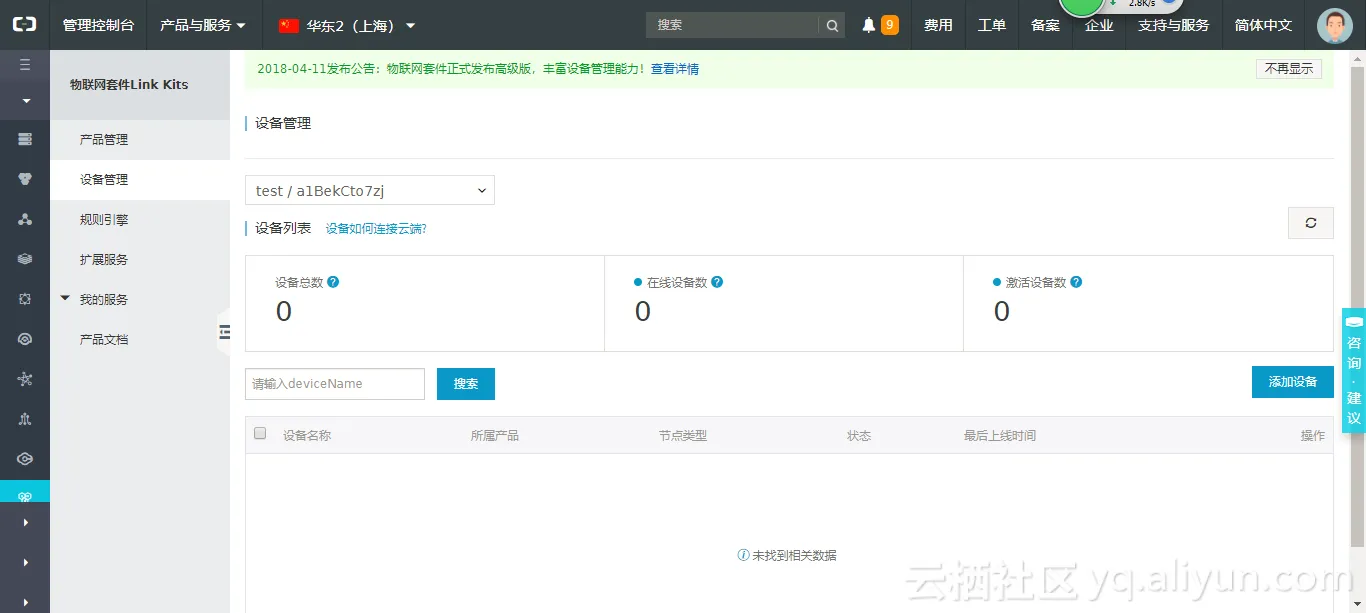Open the 华东2（上海）region selector

point(347,25)
